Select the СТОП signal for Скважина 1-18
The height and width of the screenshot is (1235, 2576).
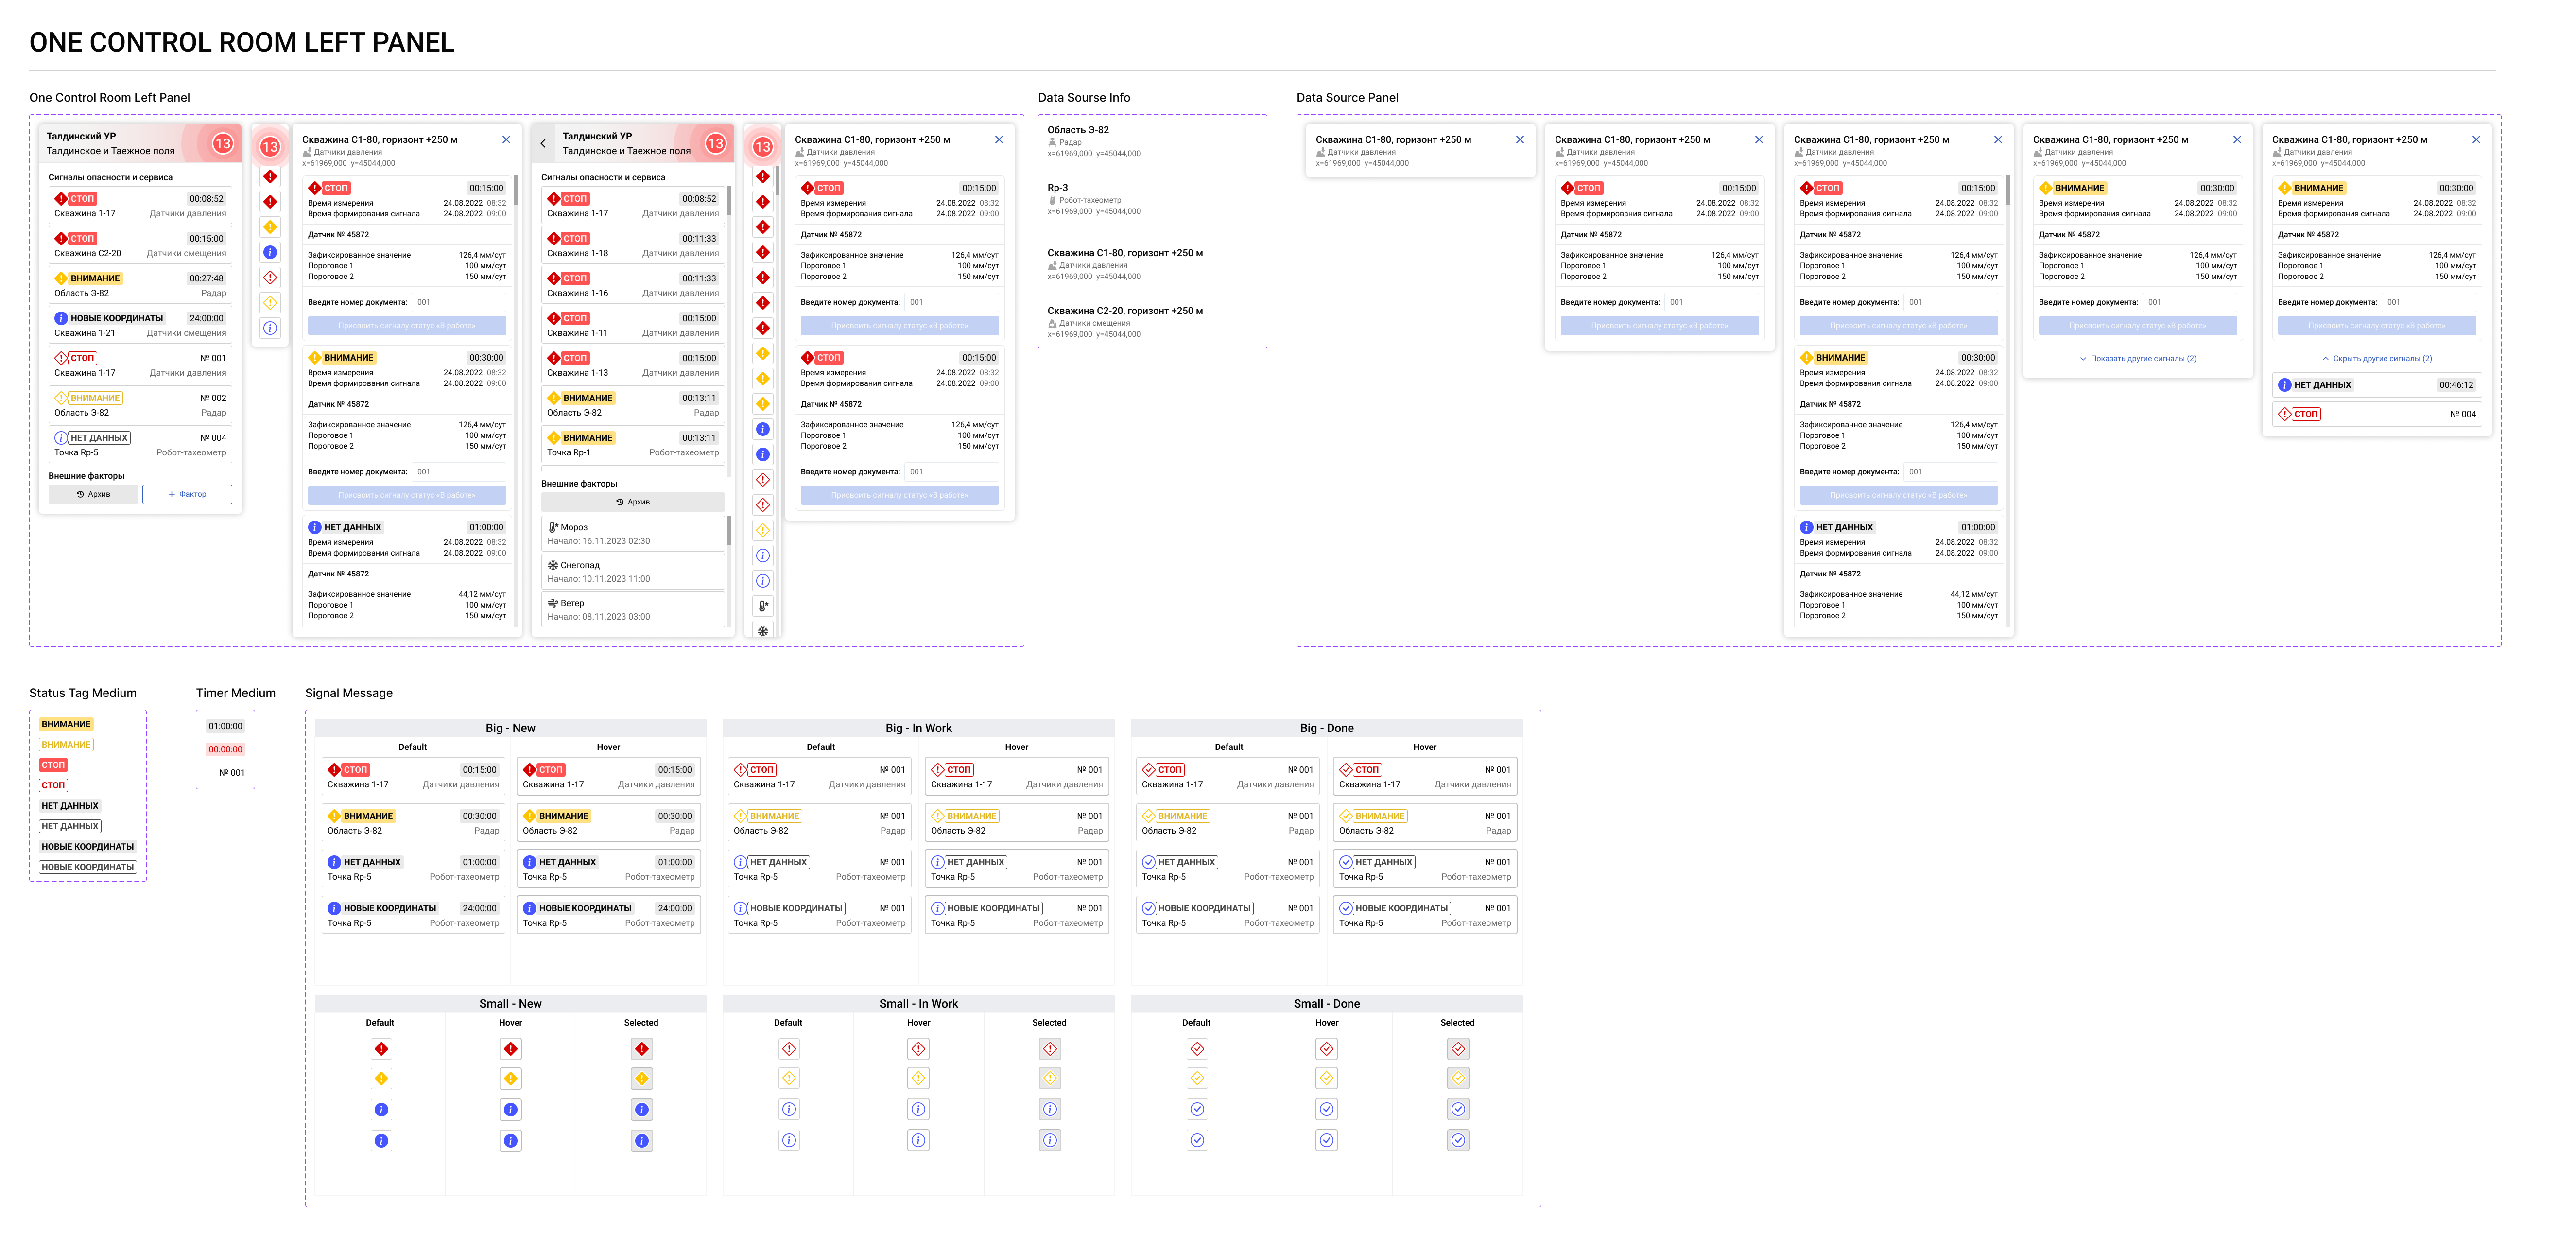click(x=633, y=245)
